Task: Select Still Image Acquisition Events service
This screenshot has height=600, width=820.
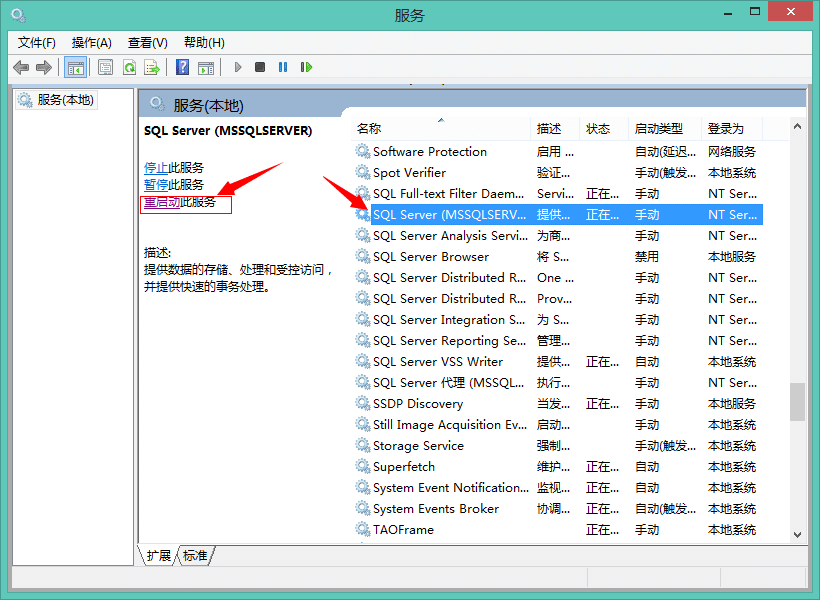Action: tap(559, 424)
